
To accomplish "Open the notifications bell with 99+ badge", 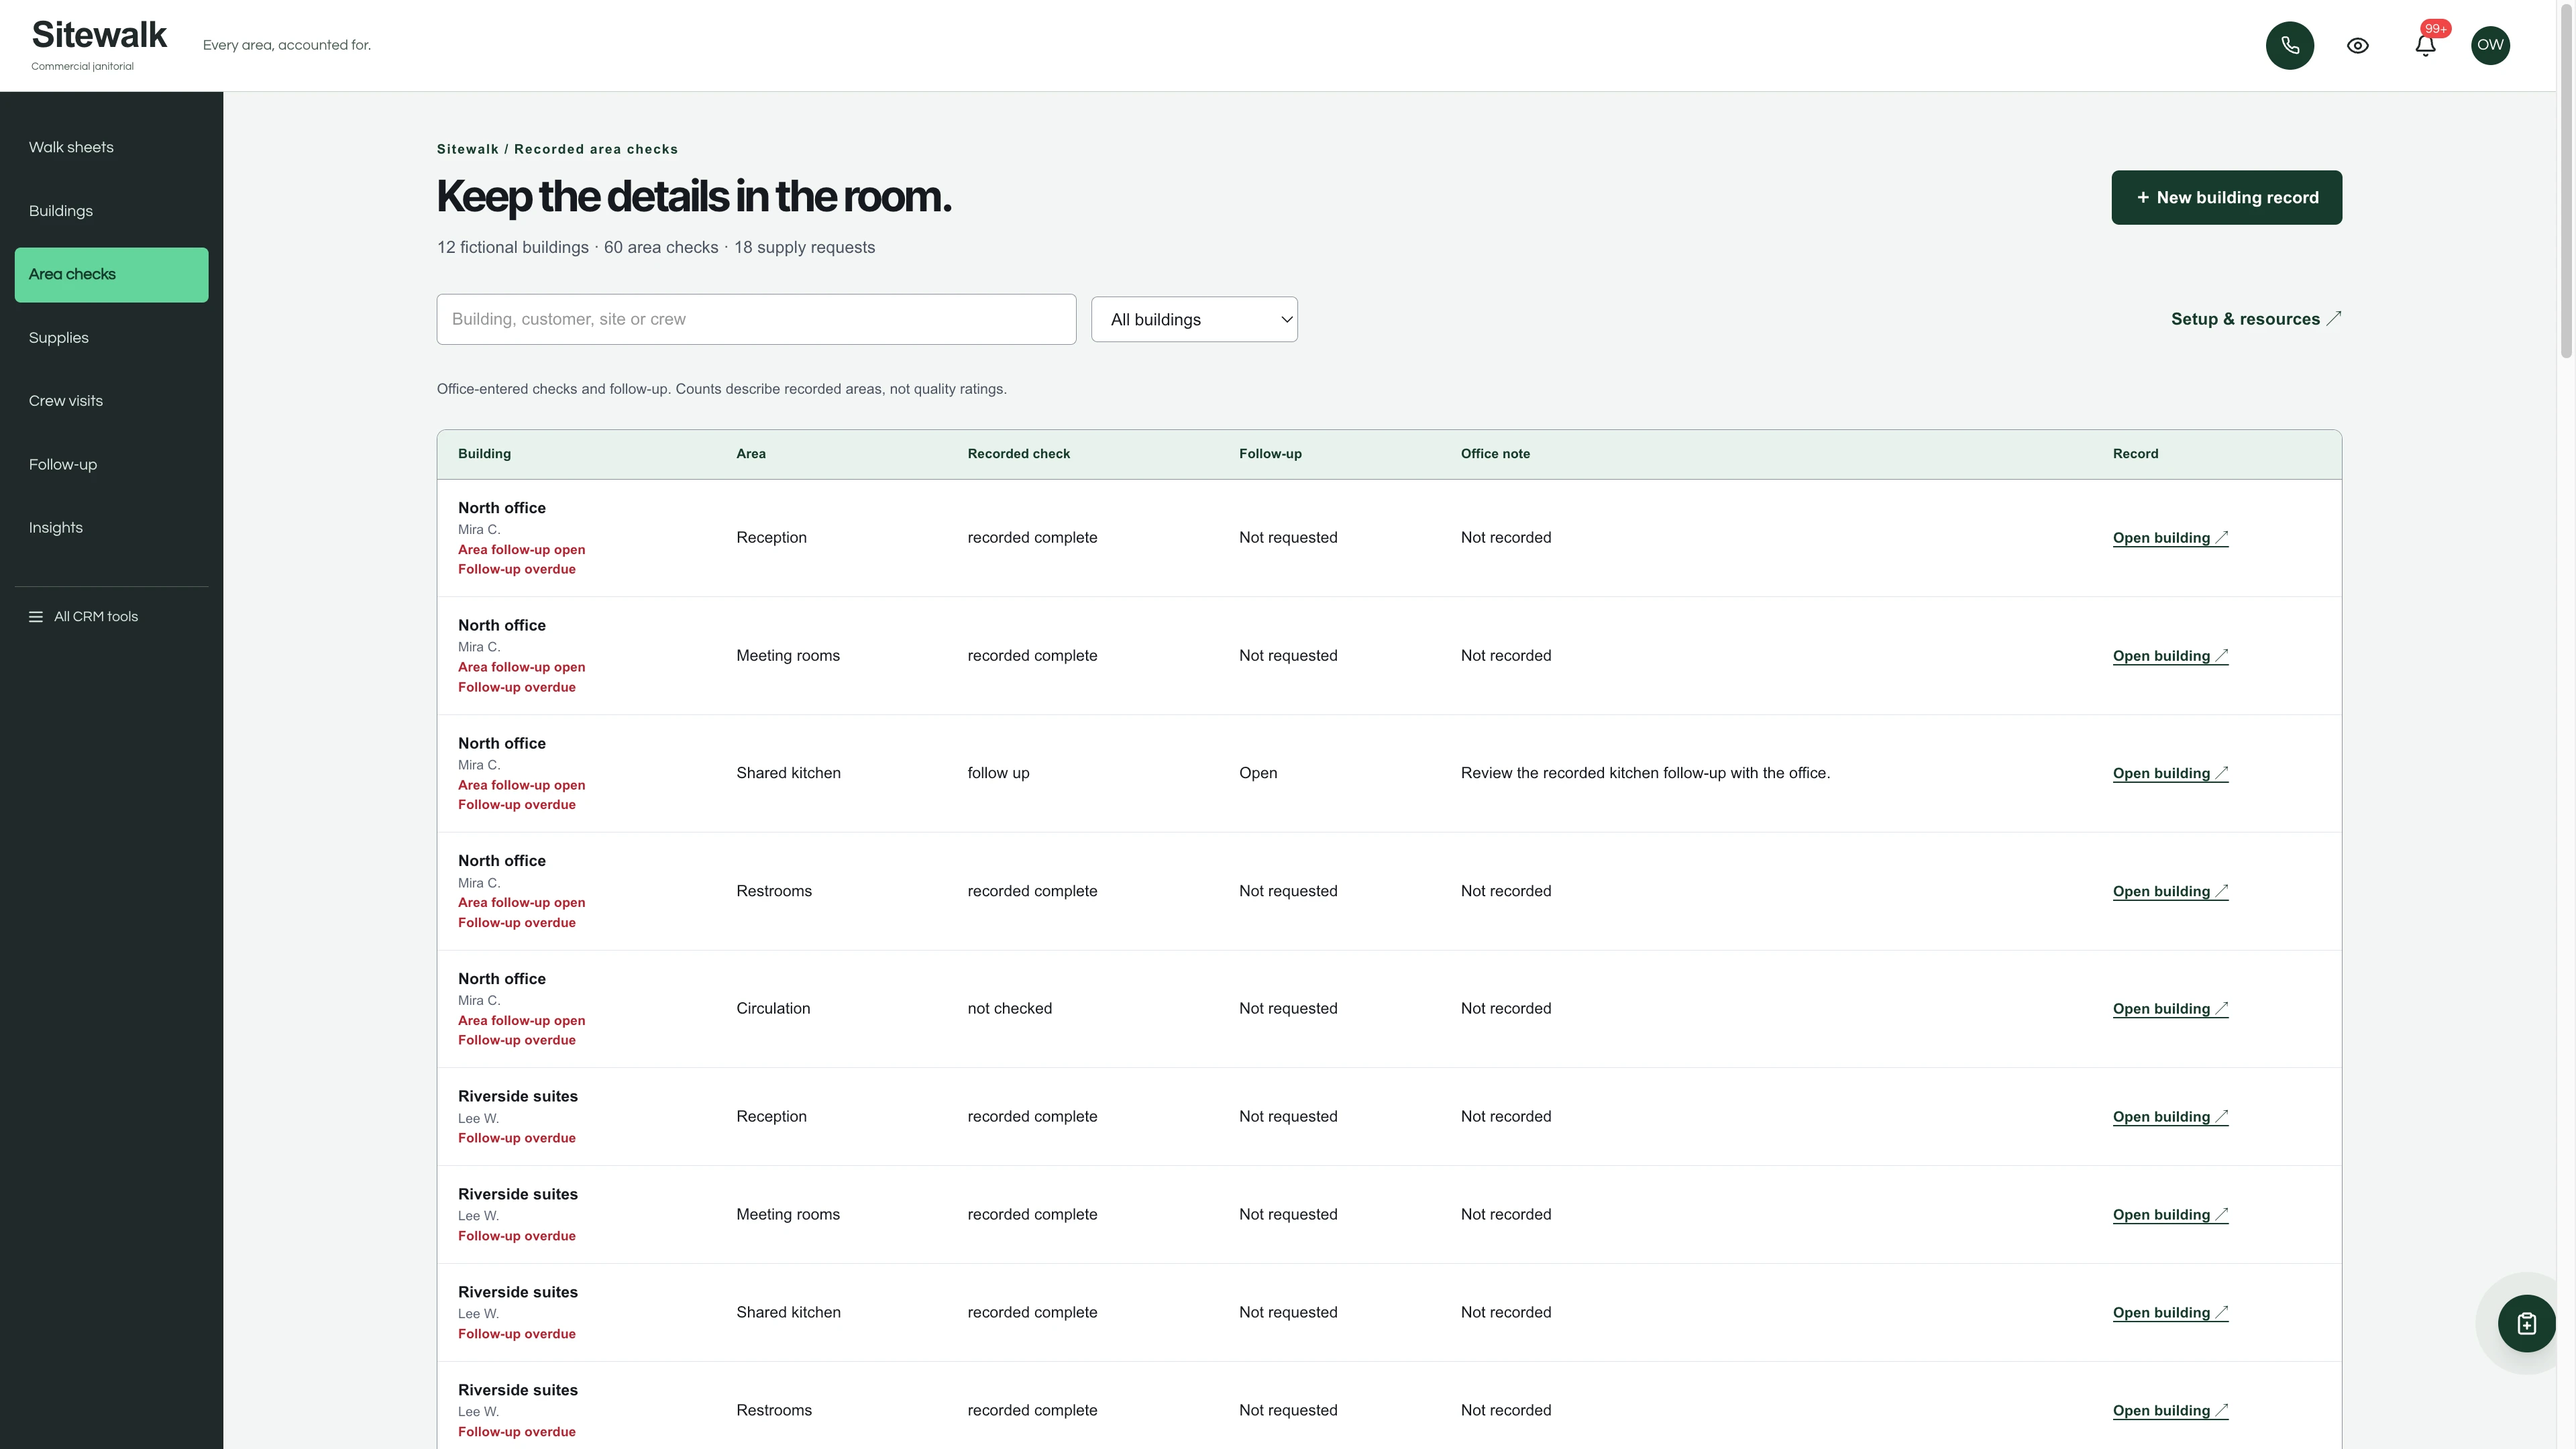I will click(x=2425, y=45).
